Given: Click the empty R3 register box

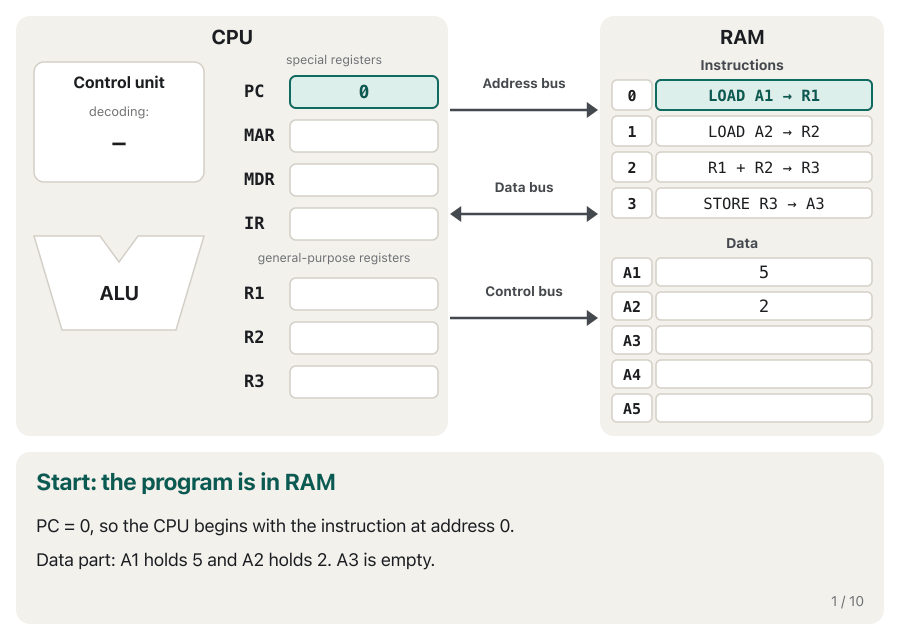Looking at the screenshot, I should (364, 382).
